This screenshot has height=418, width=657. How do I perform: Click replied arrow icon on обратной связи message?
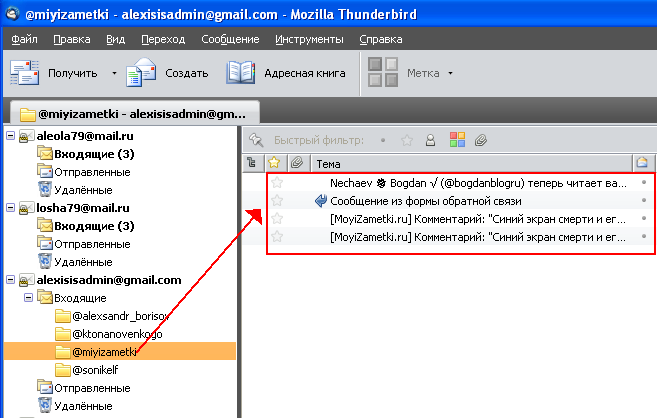coord(321,201)
